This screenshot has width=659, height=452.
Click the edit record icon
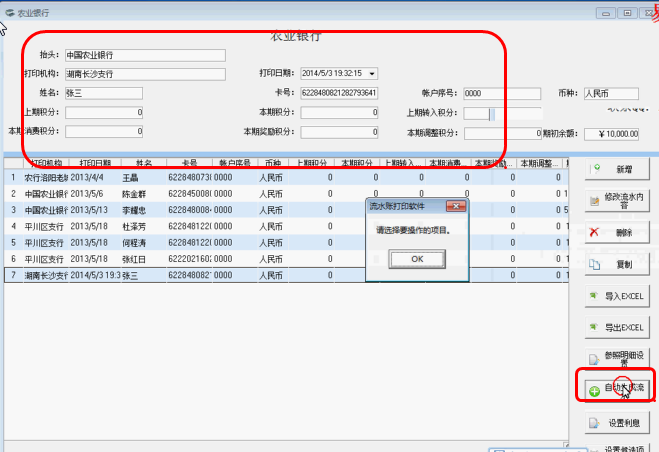[x=594, y=201]
